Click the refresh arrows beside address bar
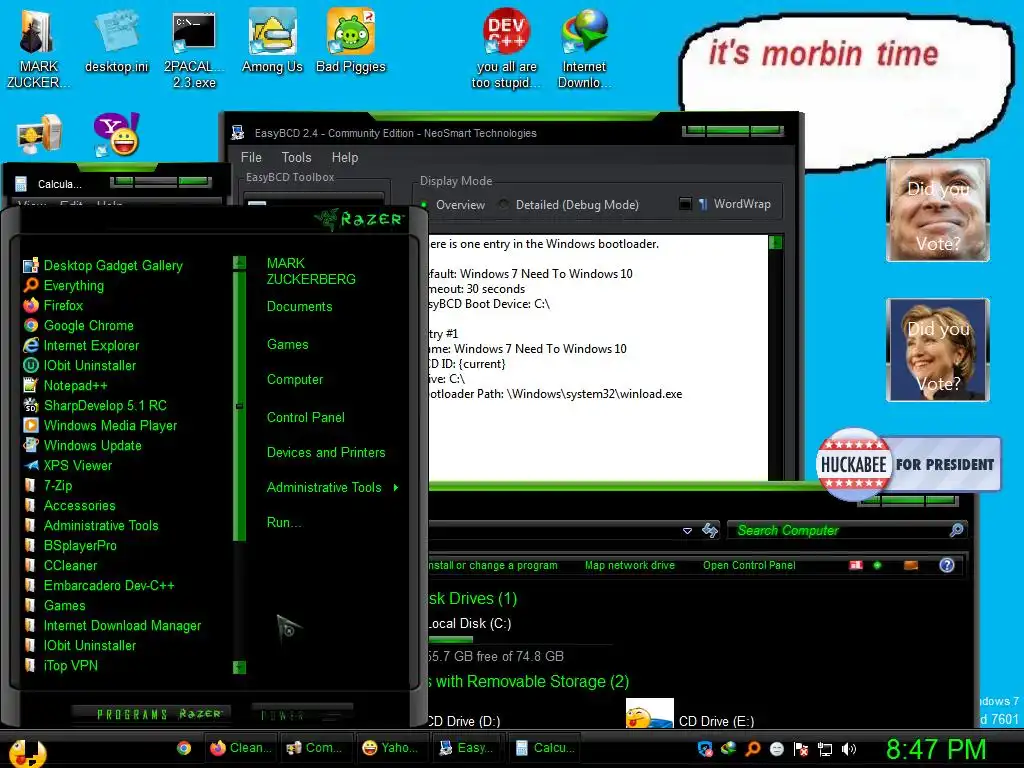Viewport: 1024px width, 768px height. 710,530
